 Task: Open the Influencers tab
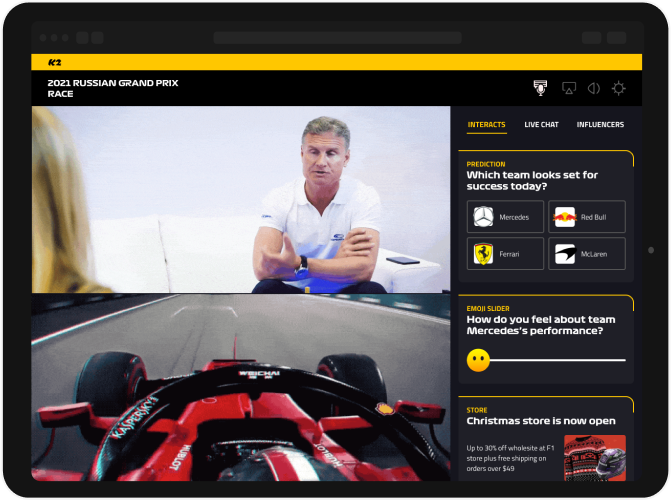point(600,125)
